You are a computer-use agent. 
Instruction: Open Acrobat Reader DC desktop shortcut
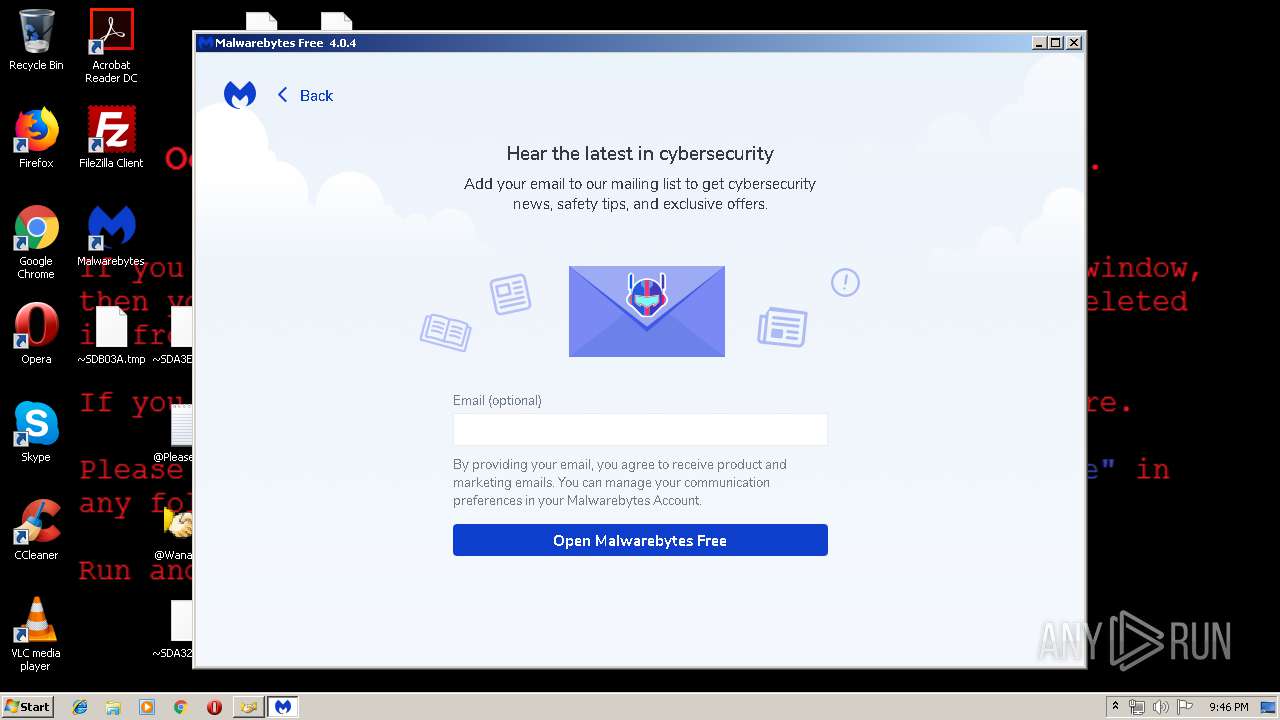coord(111,45)
